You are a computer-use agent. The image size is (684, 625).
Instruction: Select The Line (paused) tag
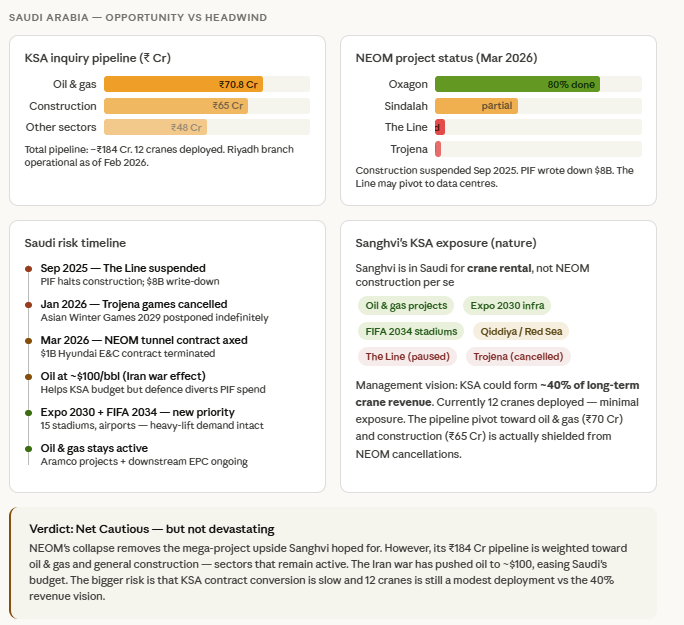[x=407, y=357]
